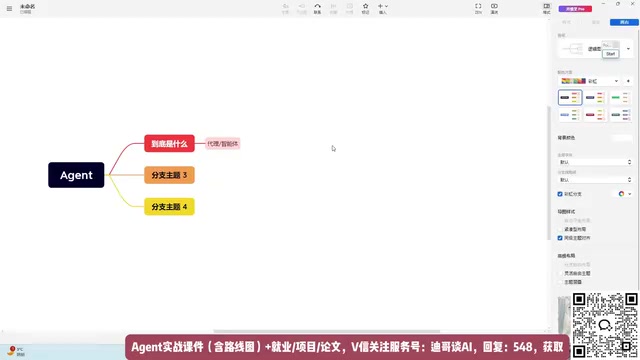Screen dimensions: 640x360
Task: Open the branch line width dropdown
Action: [x=595, y=180]
